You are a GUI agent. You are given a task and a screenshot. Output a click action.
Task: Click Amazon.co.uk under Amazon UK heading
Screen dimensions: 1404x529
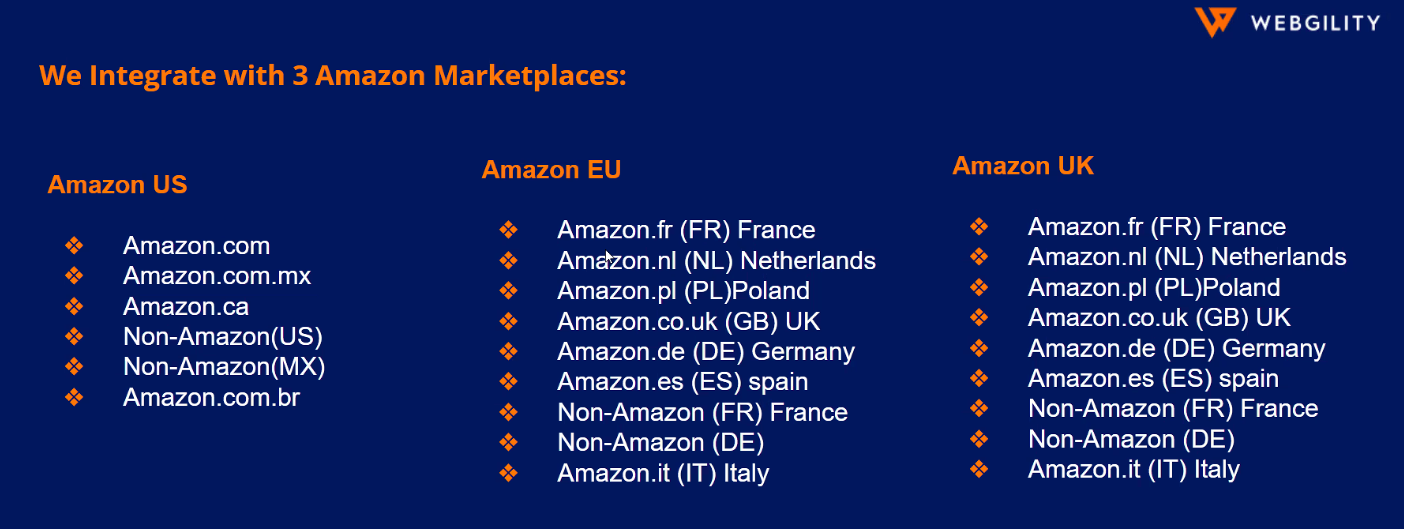(x=1159, y=318)
